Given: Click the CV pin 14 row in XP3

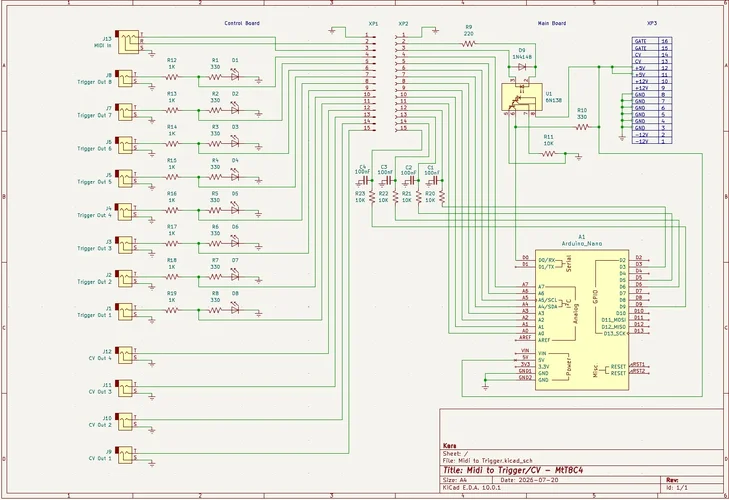Looking at the screenshot, I should point(652,54).
